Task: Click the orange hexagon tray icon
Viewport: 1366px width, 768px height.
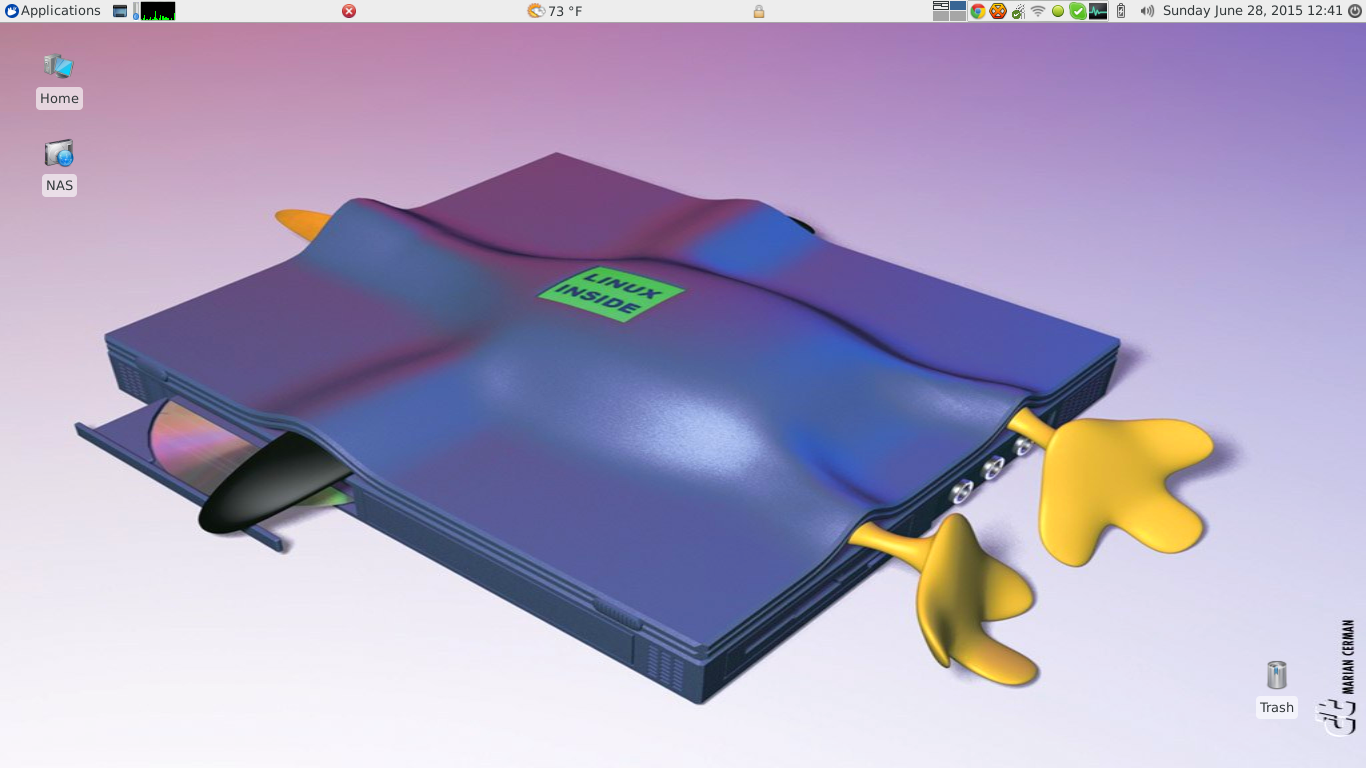Action: click(998, 11)
